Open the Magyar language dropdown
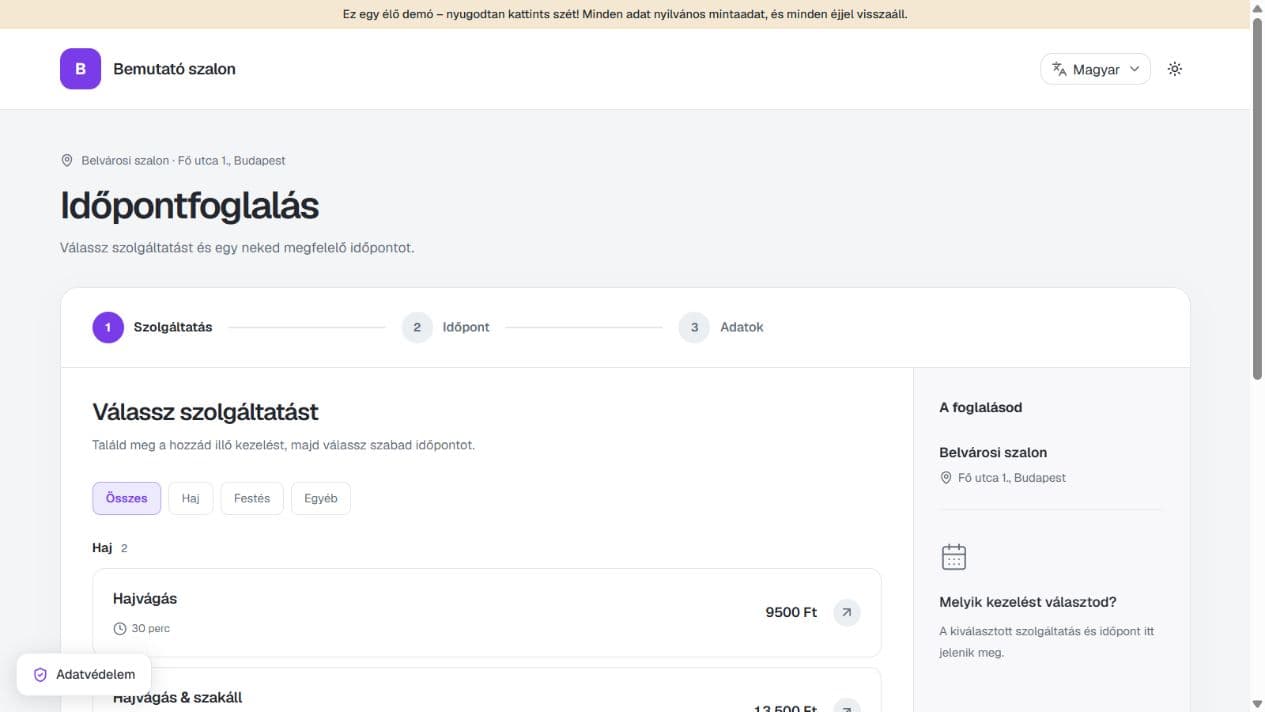 click(1095, 69)
